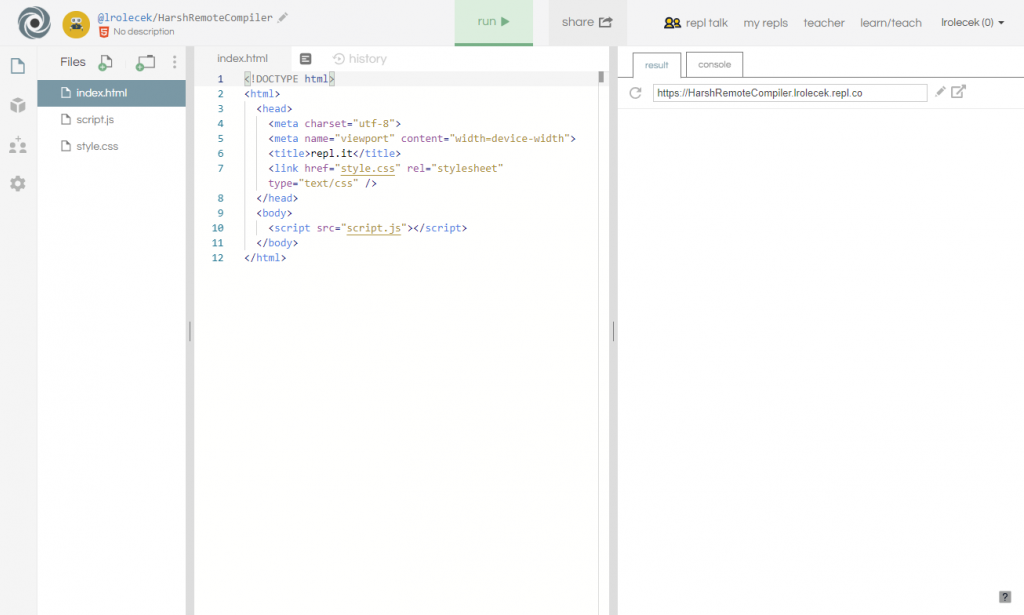Open the Packages cube icon

point(17,105)
